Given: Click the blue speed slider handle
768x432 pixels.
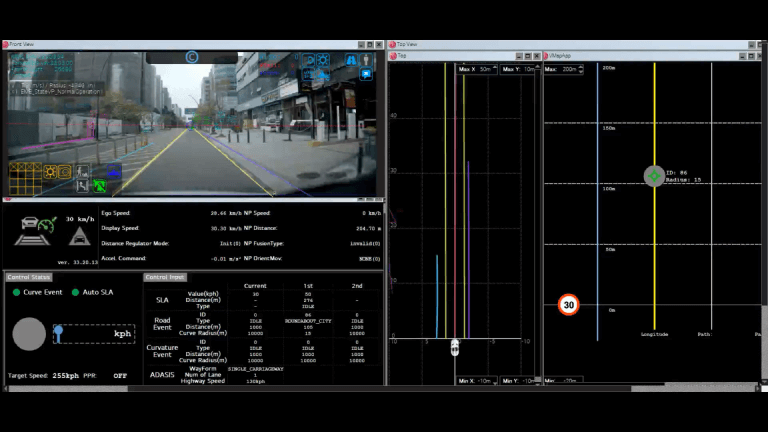Looking at the screenshot, I should point(59,331).
